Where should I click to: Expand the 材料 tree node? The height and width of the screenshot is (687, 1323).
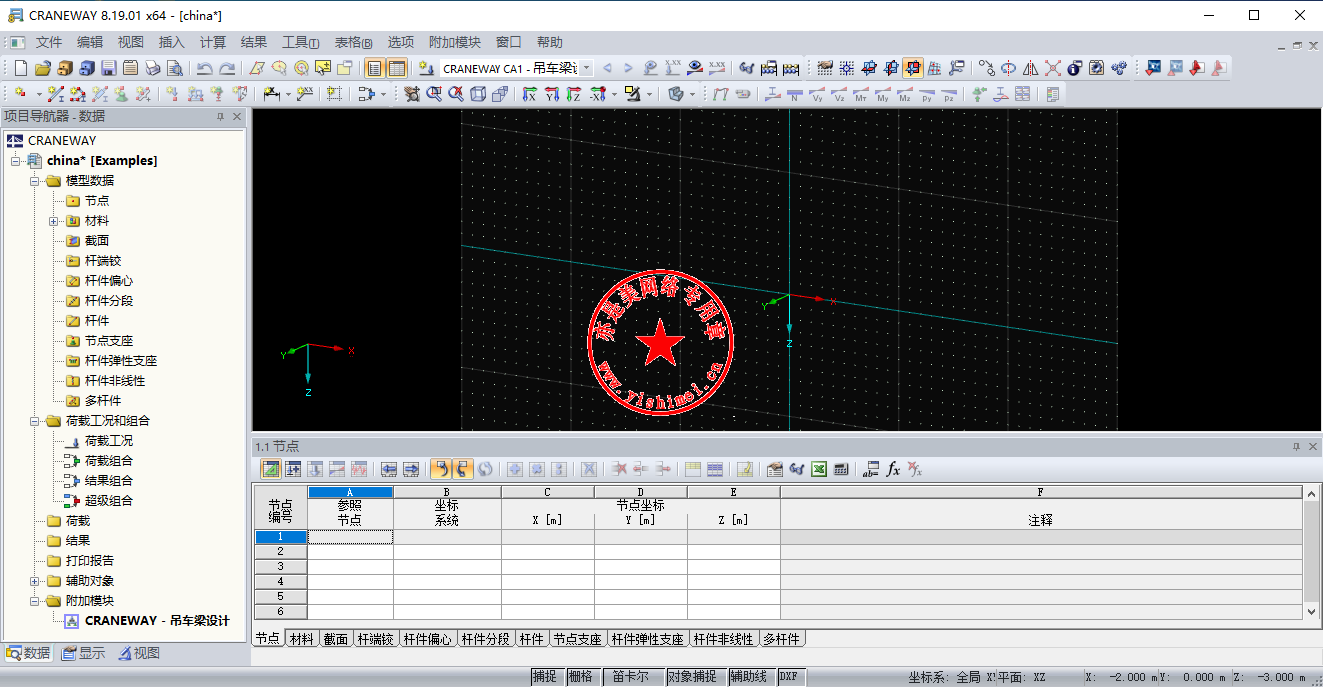[x=54, y=221]
